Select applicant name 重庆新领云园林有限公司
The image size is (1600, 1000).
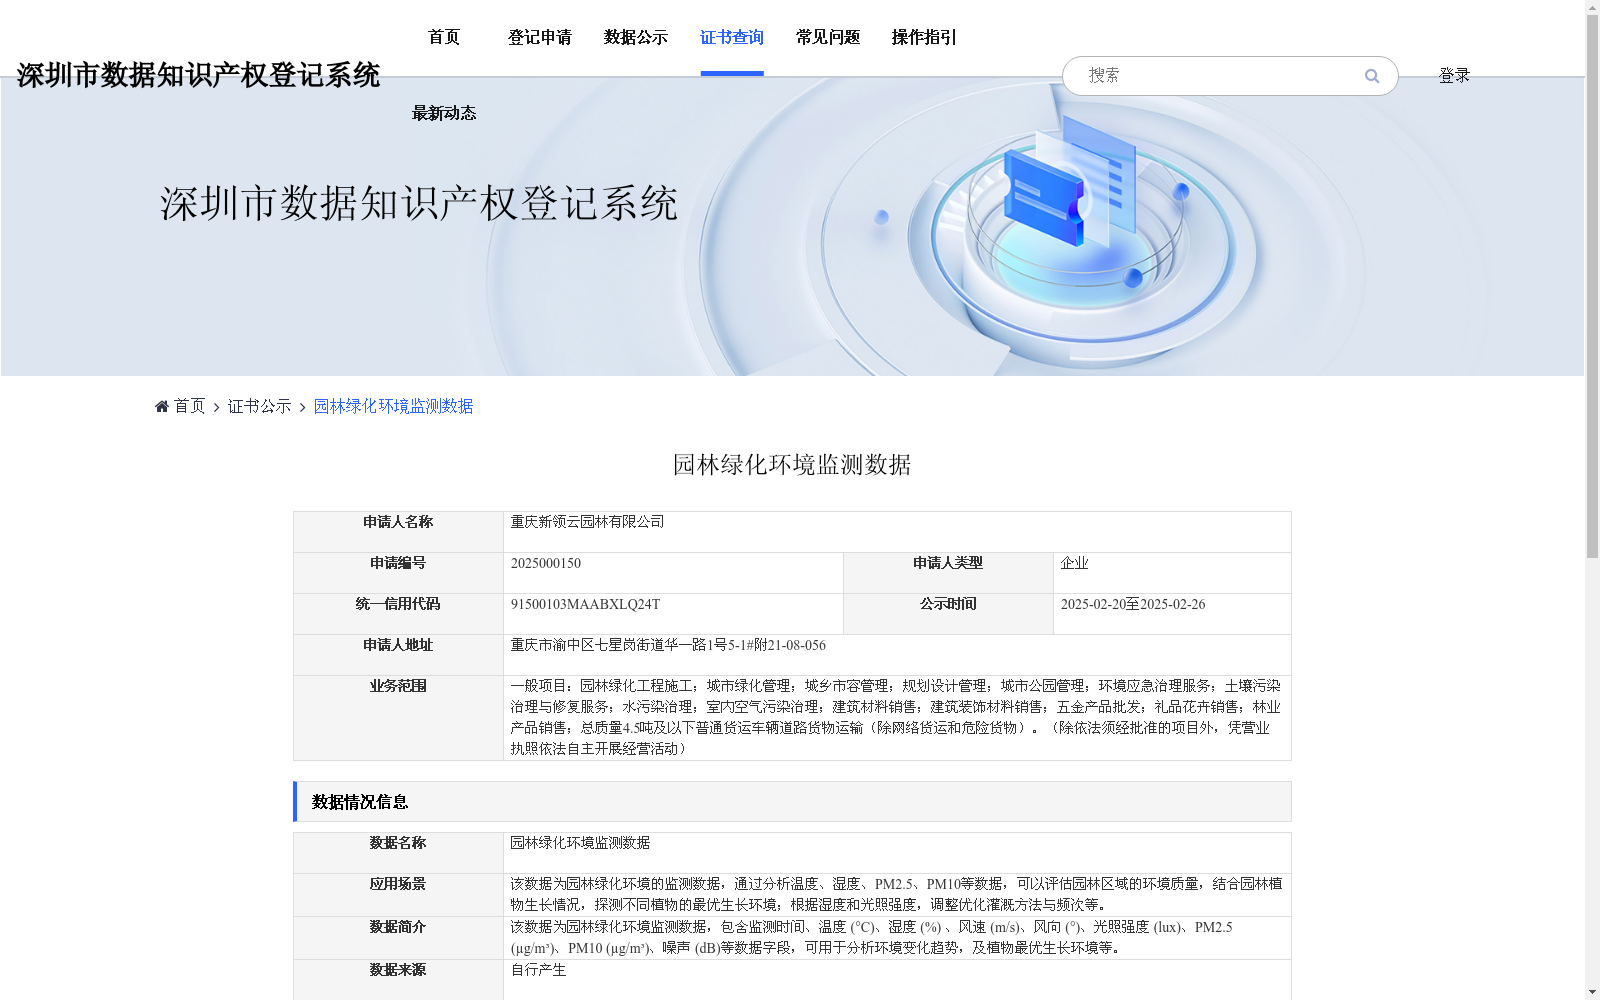[x=587, y=522]
